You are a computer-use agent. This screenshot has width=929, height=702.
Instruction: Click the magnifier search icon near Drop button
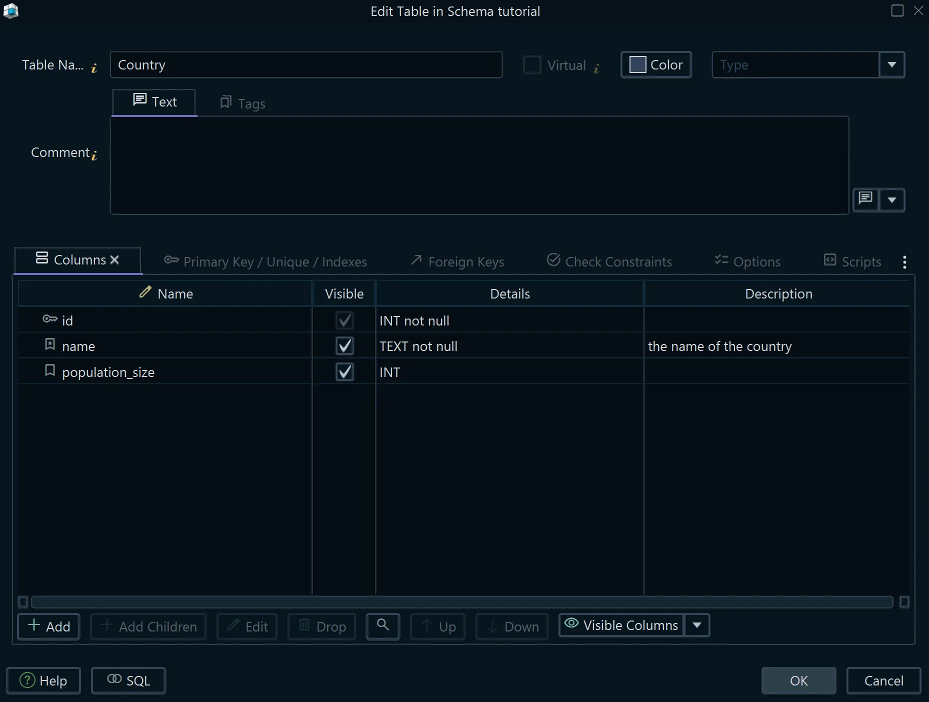click(383, 626)
